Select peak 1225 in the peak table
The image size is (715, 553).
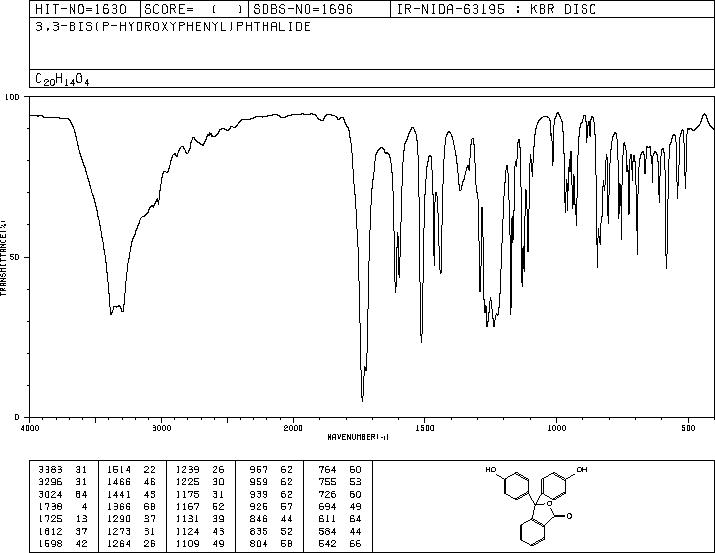point(187,482)
